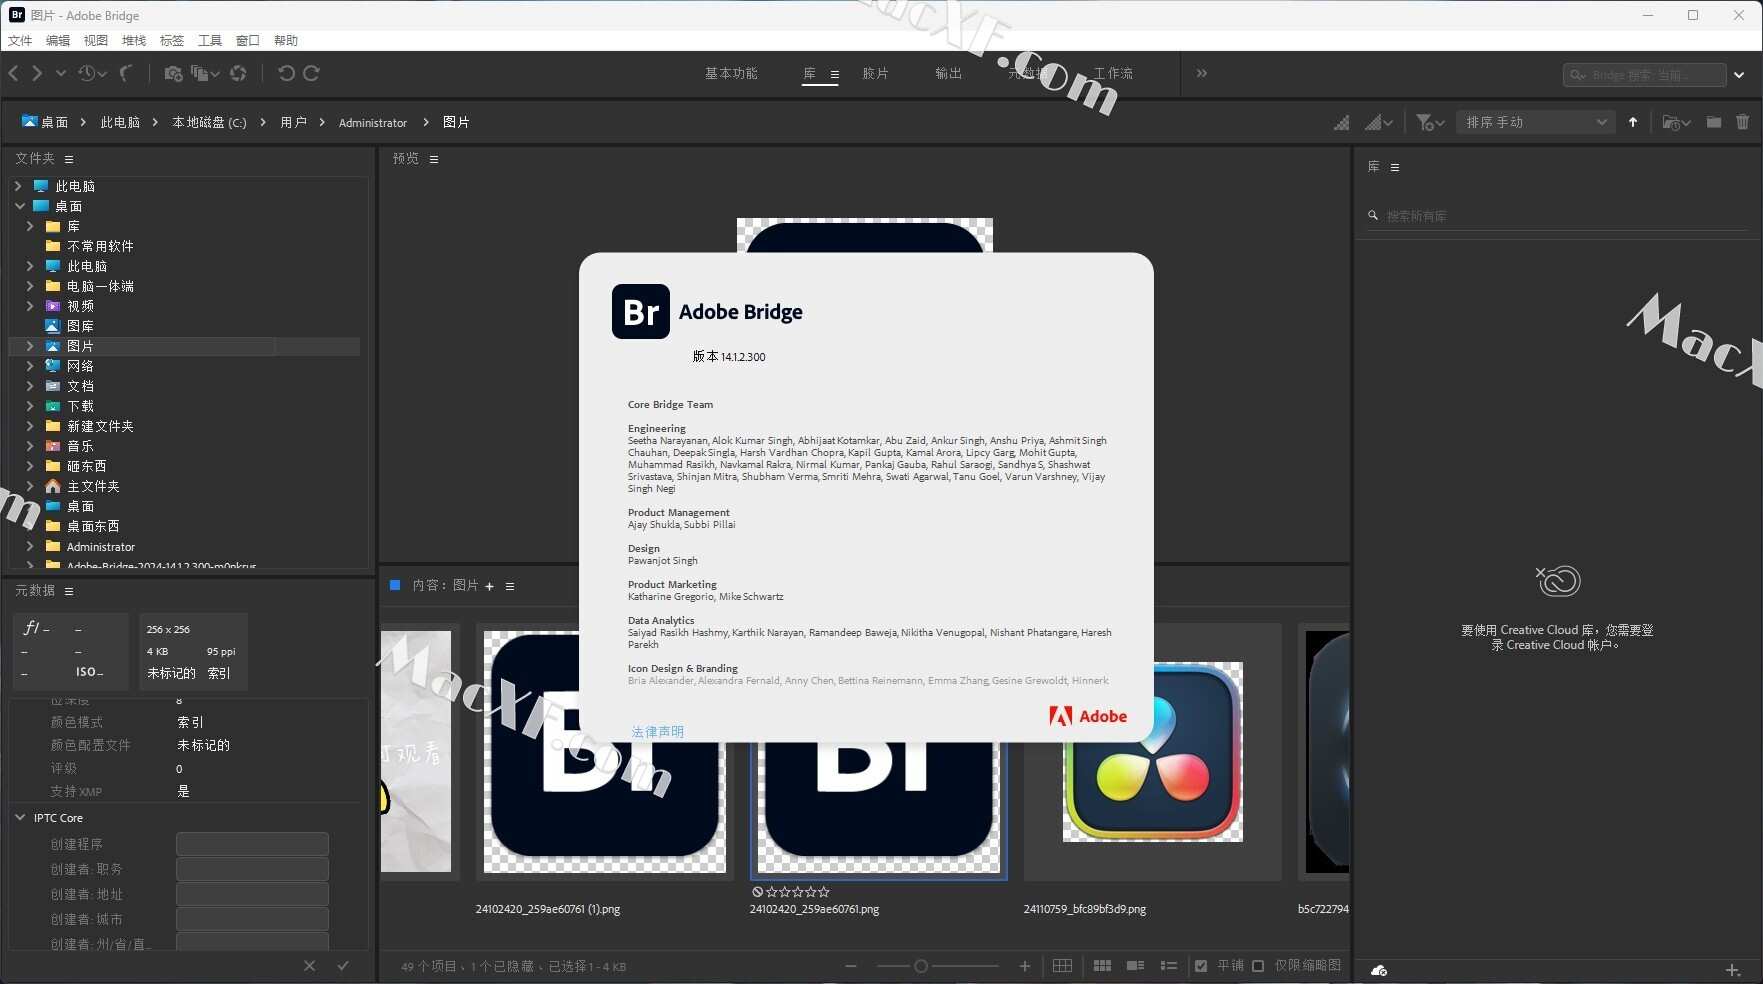The image size is (1763, 984).
Task: Open the recent folders icon dropdown
Action: tap(1676, 122)
